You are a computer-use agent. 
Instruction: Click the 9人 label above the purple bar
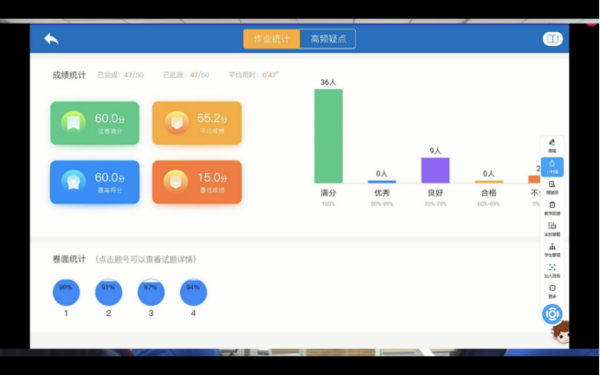(435, 151)
